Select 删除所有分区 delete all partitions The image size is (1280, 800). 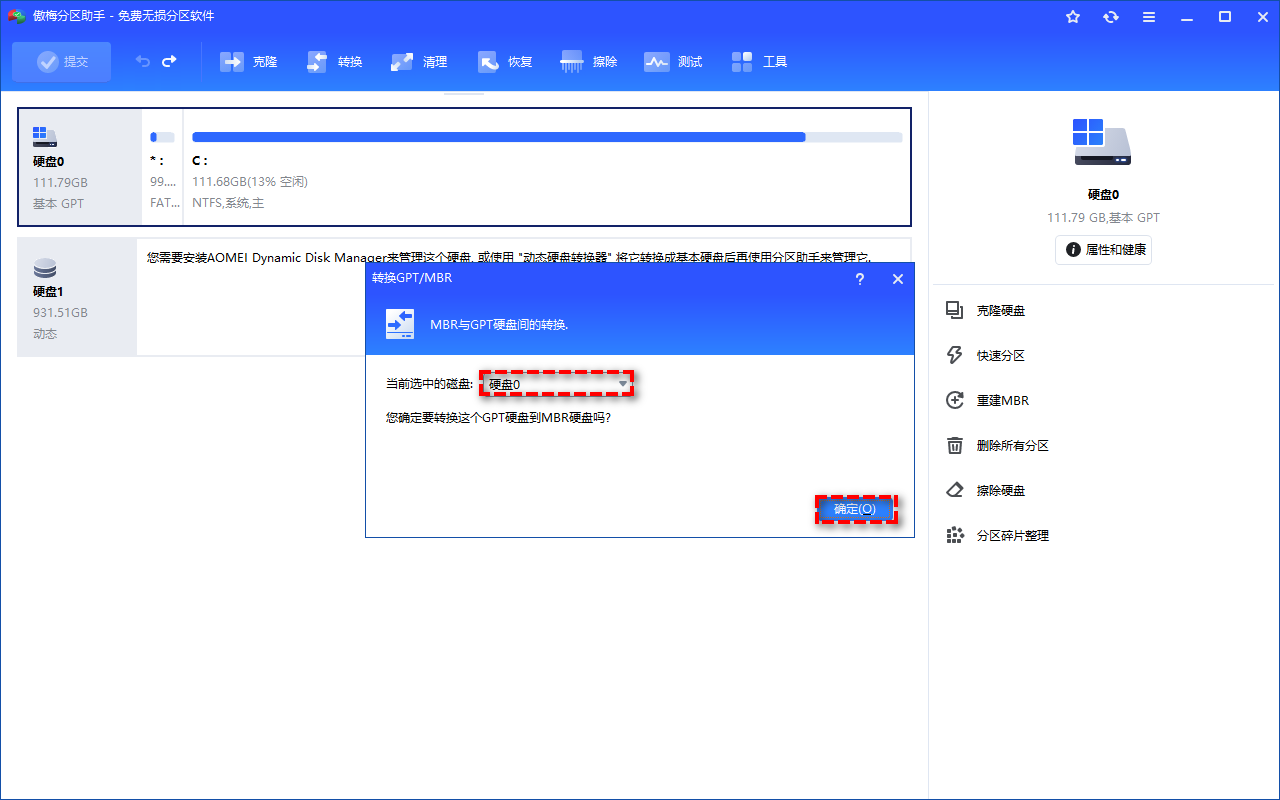coord(1012,446)
